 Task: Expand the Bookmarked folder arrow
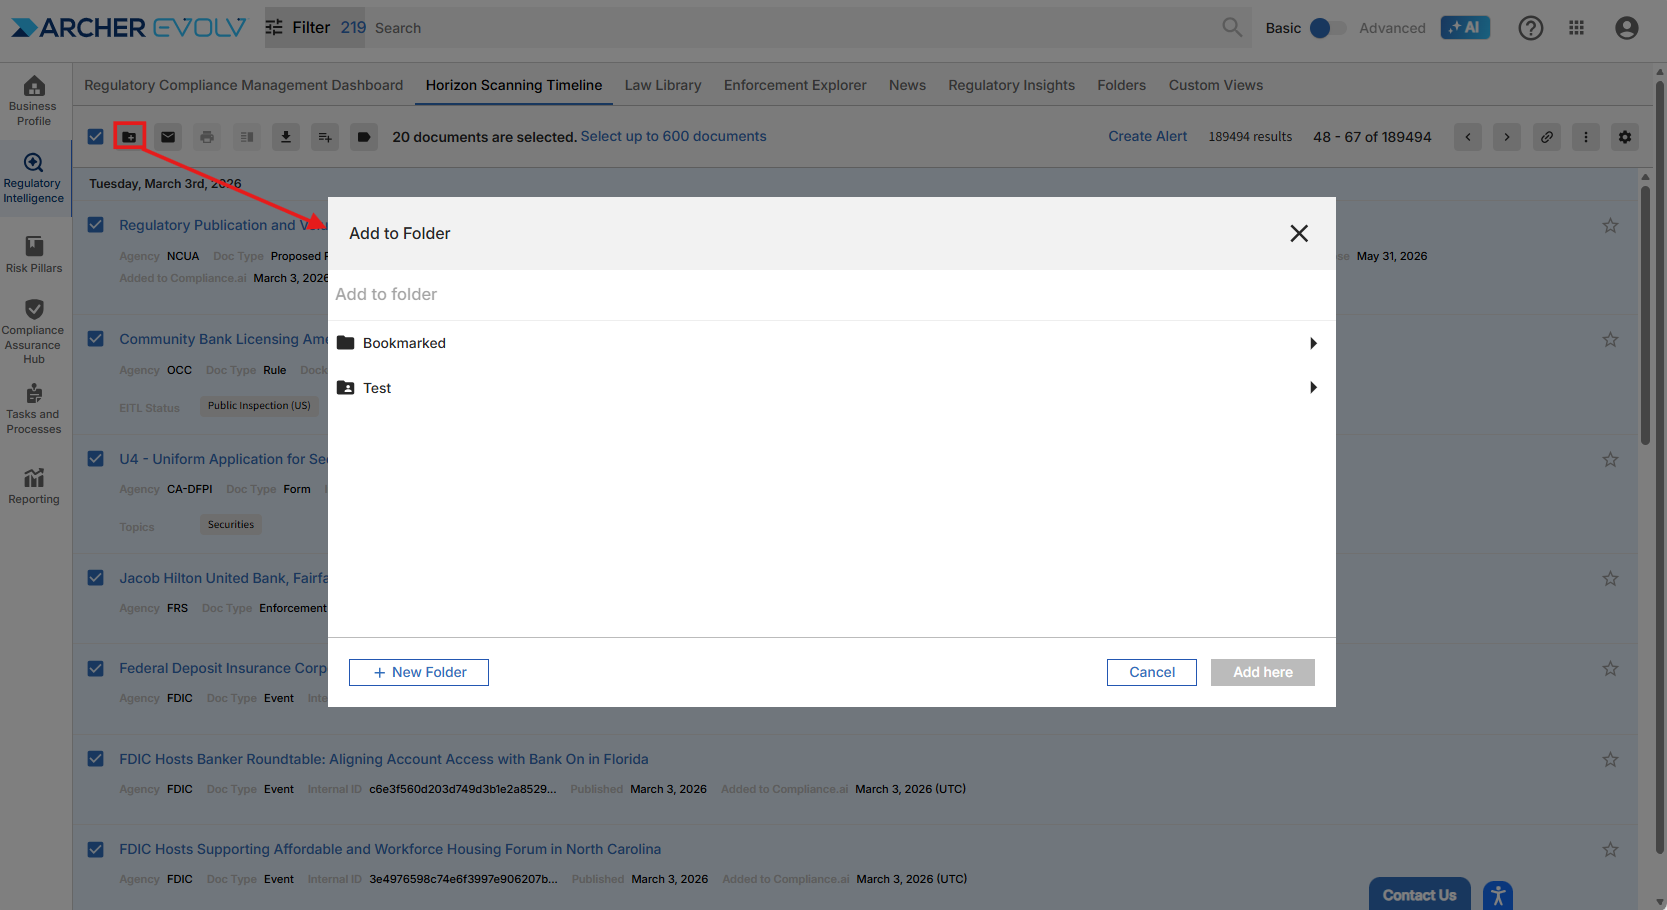[x=1313, y=343]
